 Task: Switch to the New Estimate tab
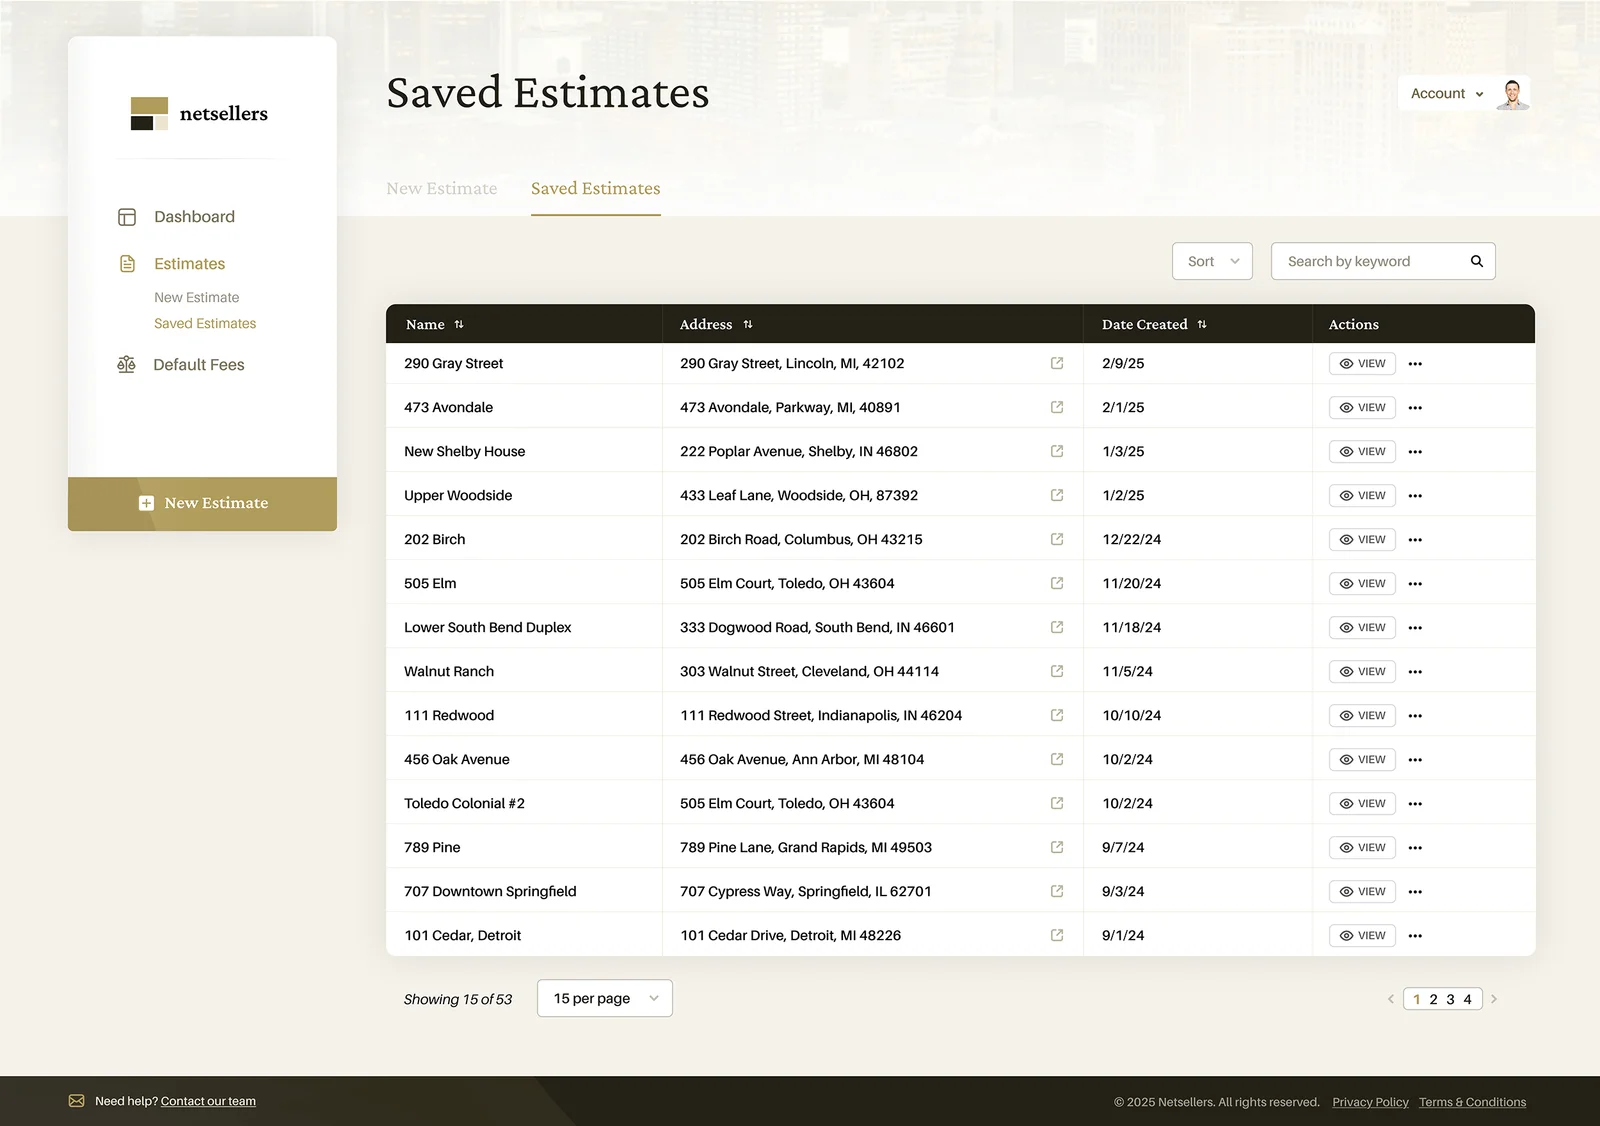click(441, 189)
